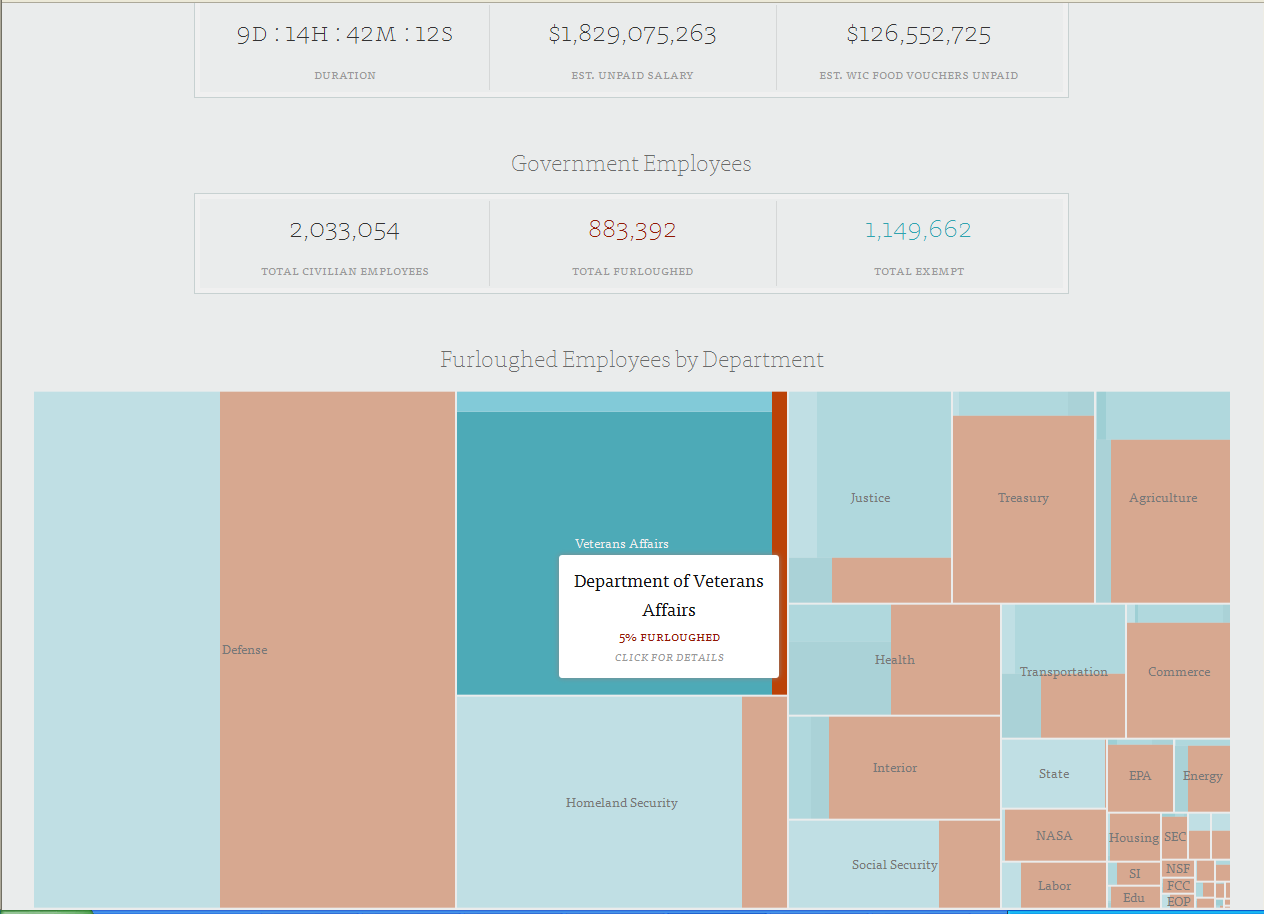Click the Housing tile in treemap
The image size is (1264, 914).
(1133, 838)
